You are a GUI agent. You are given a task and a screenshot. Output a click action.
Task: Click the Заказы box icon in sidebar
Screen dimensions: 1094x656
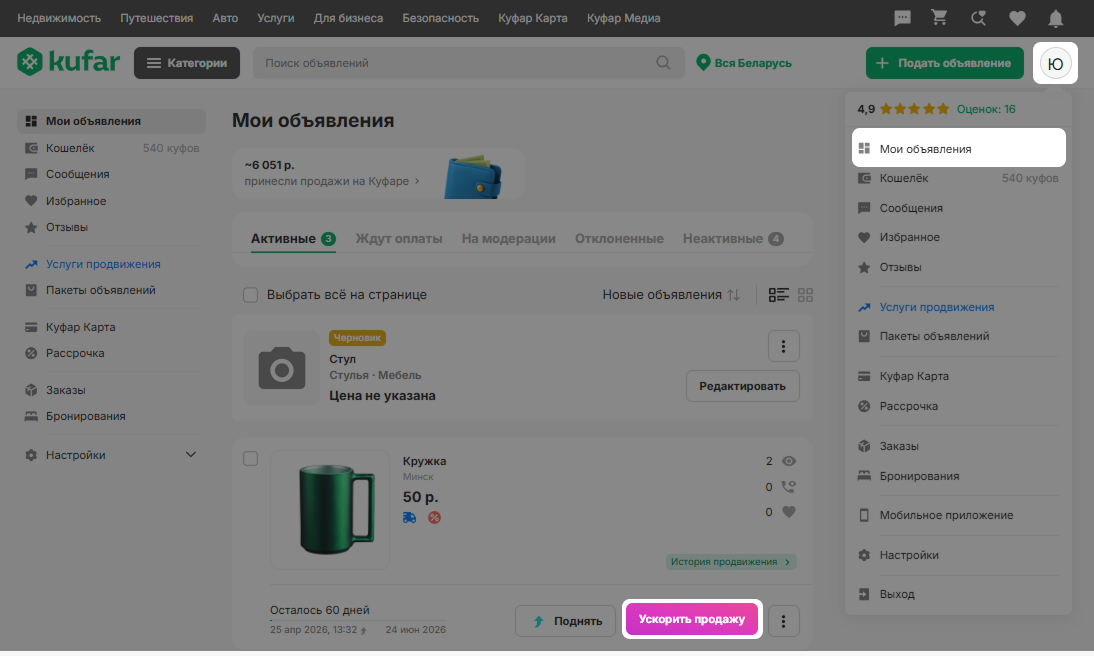pyautogui.click(x=31, y=390)
